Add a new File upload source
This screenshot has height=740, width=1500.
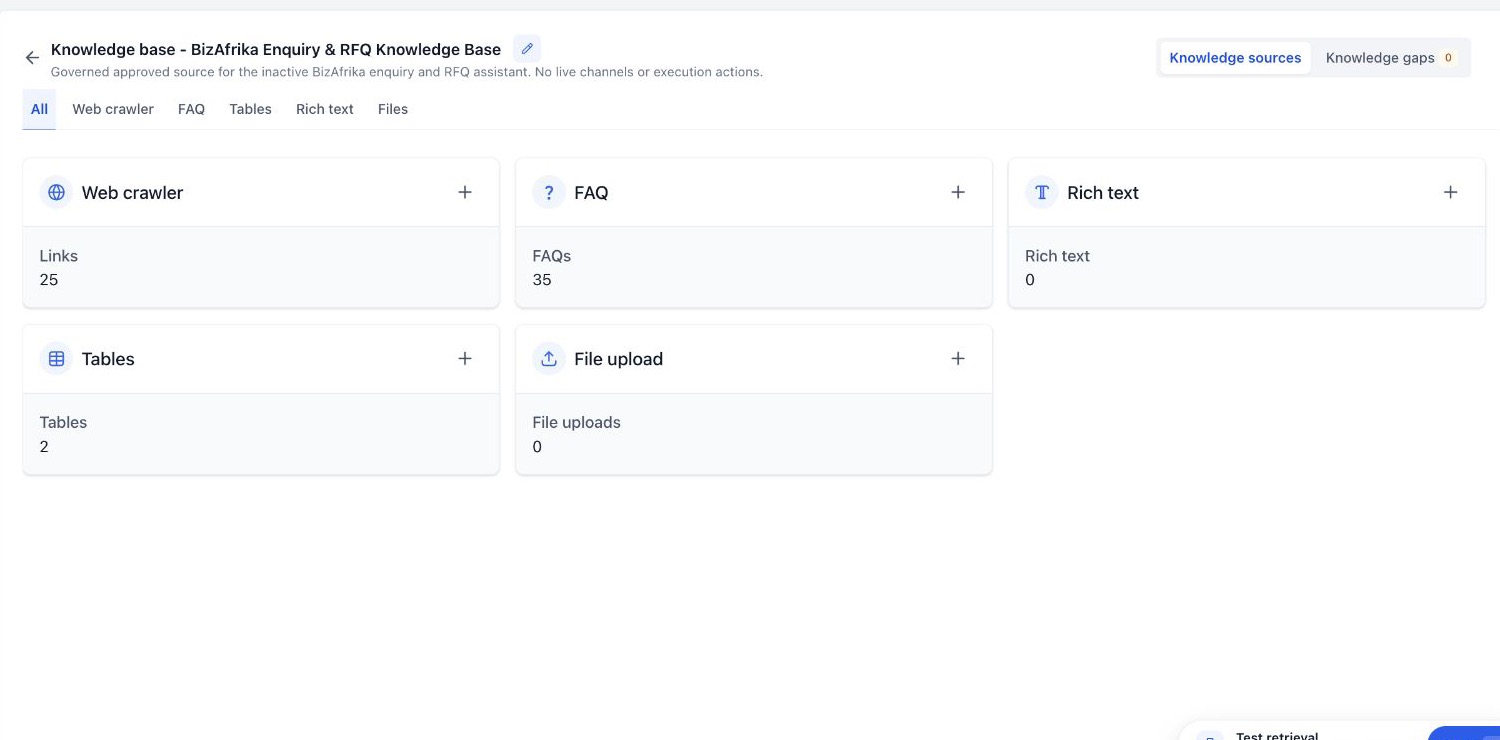click(x=958, y=359)
